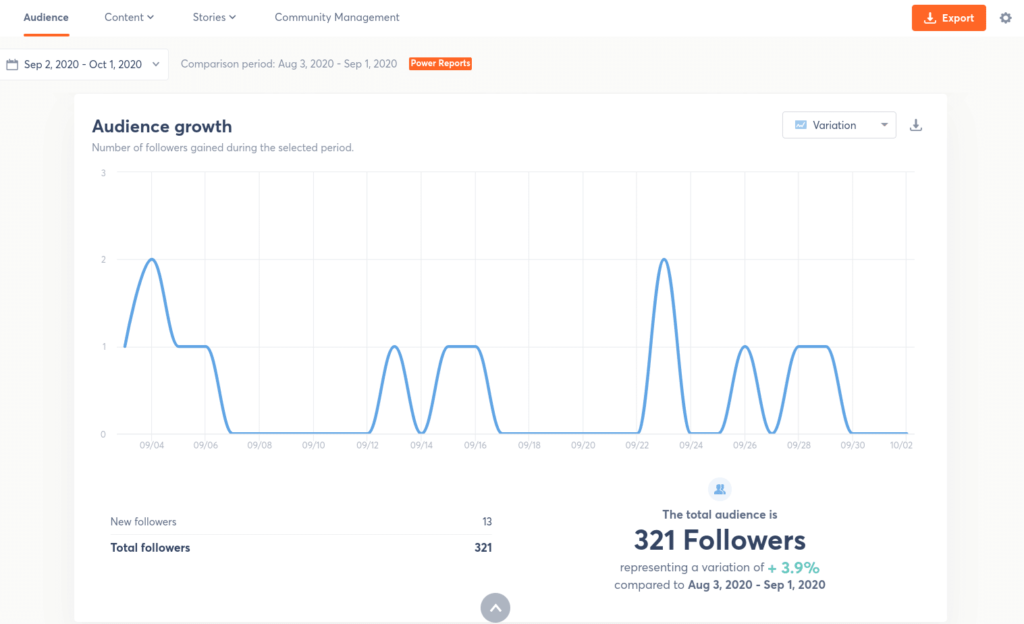Click the 09/04 peak on the graph line
Image resolution: width=1024 pixels, height=624 pixels.
coord(152,260)
